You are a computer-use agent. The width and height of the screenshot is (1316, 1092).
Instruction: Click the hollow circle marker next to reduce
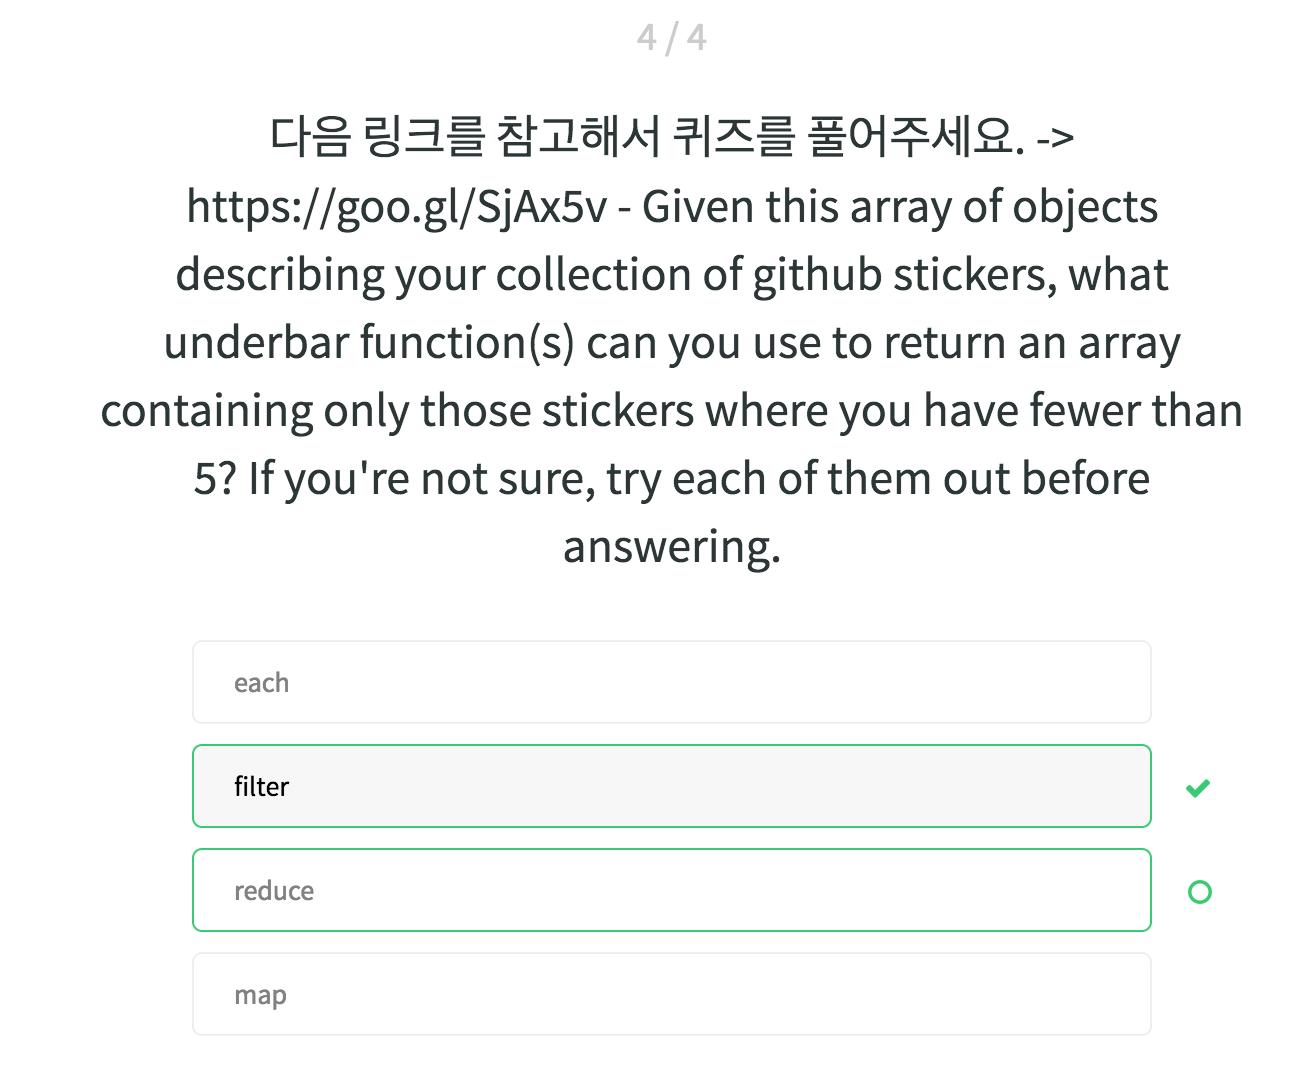click(1199, 892)
